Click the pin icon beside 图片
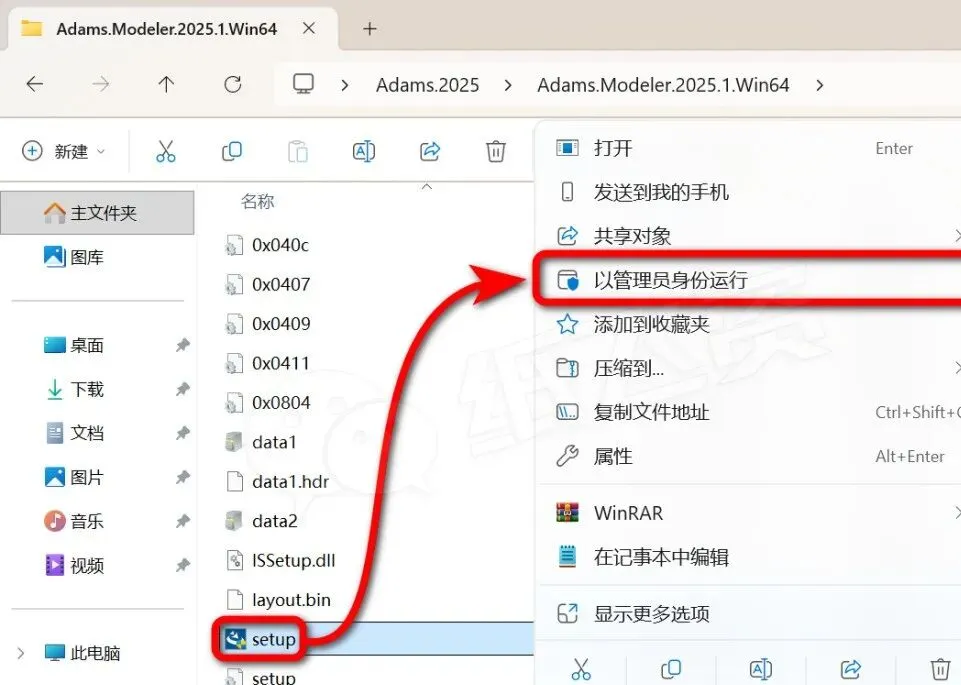The width and height of the screenshot is (961, 685). coord(183,477)
